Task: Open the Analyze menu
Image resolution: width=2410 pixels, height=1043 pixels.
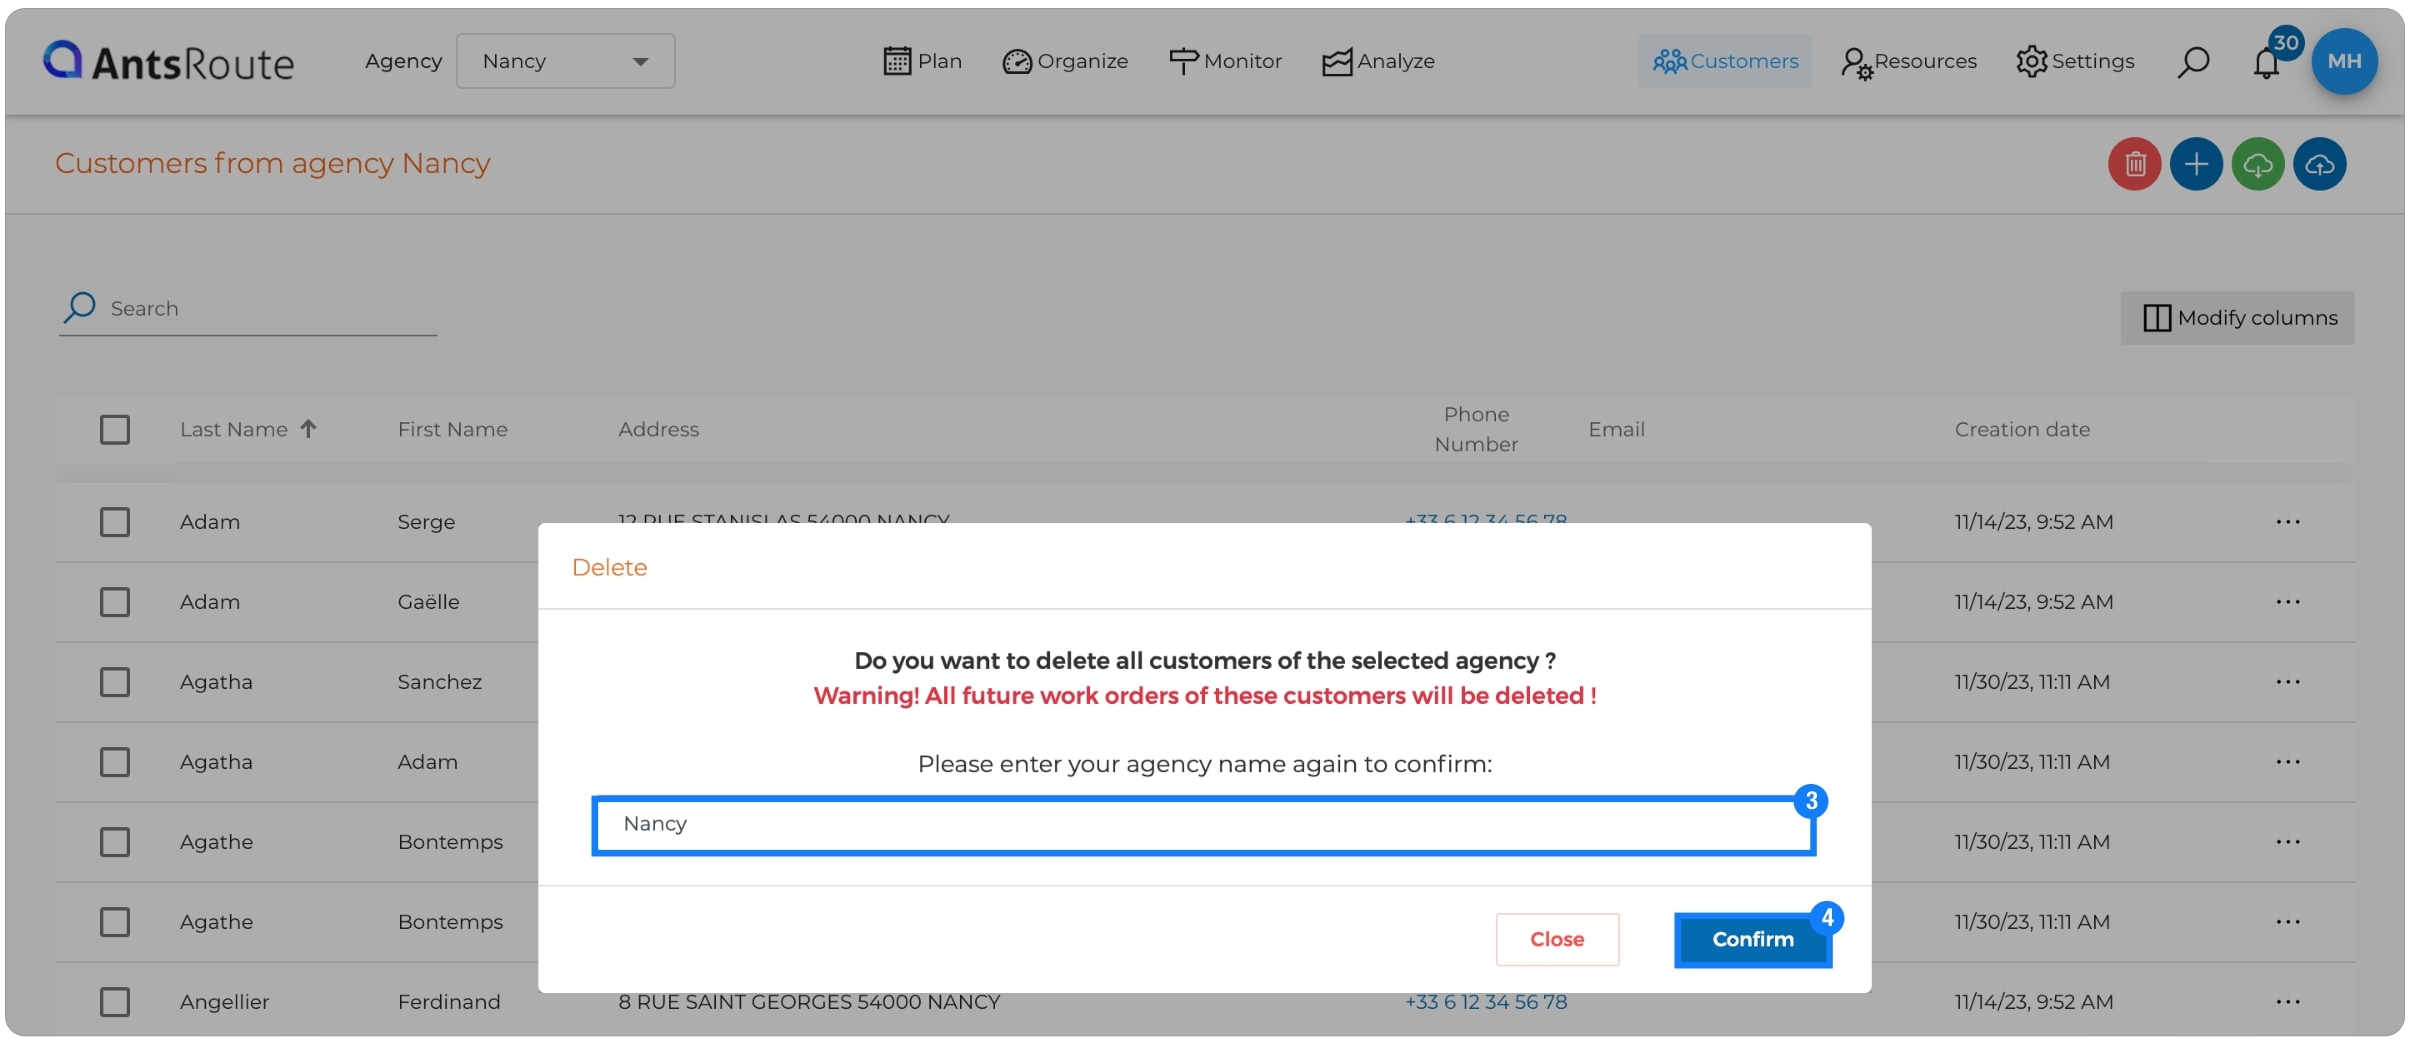Action: 1378,61
